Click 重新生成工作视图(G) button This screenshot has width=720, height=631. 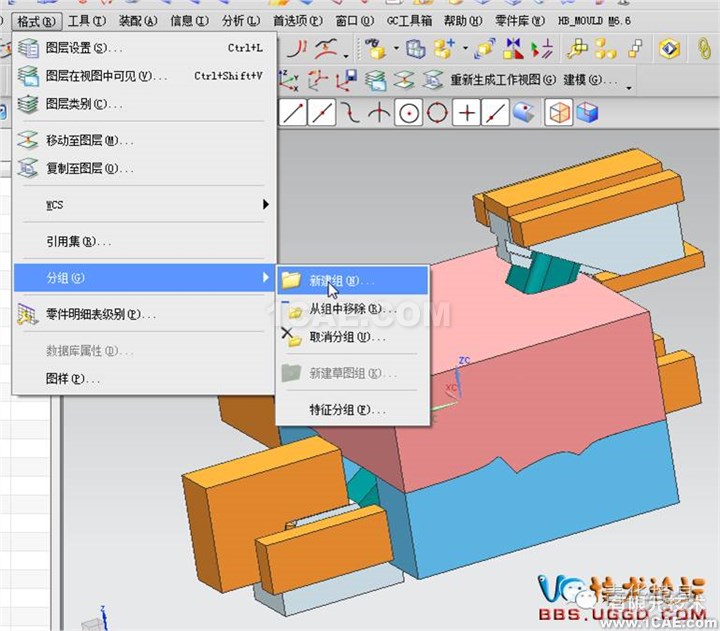[x=503, y=80]
